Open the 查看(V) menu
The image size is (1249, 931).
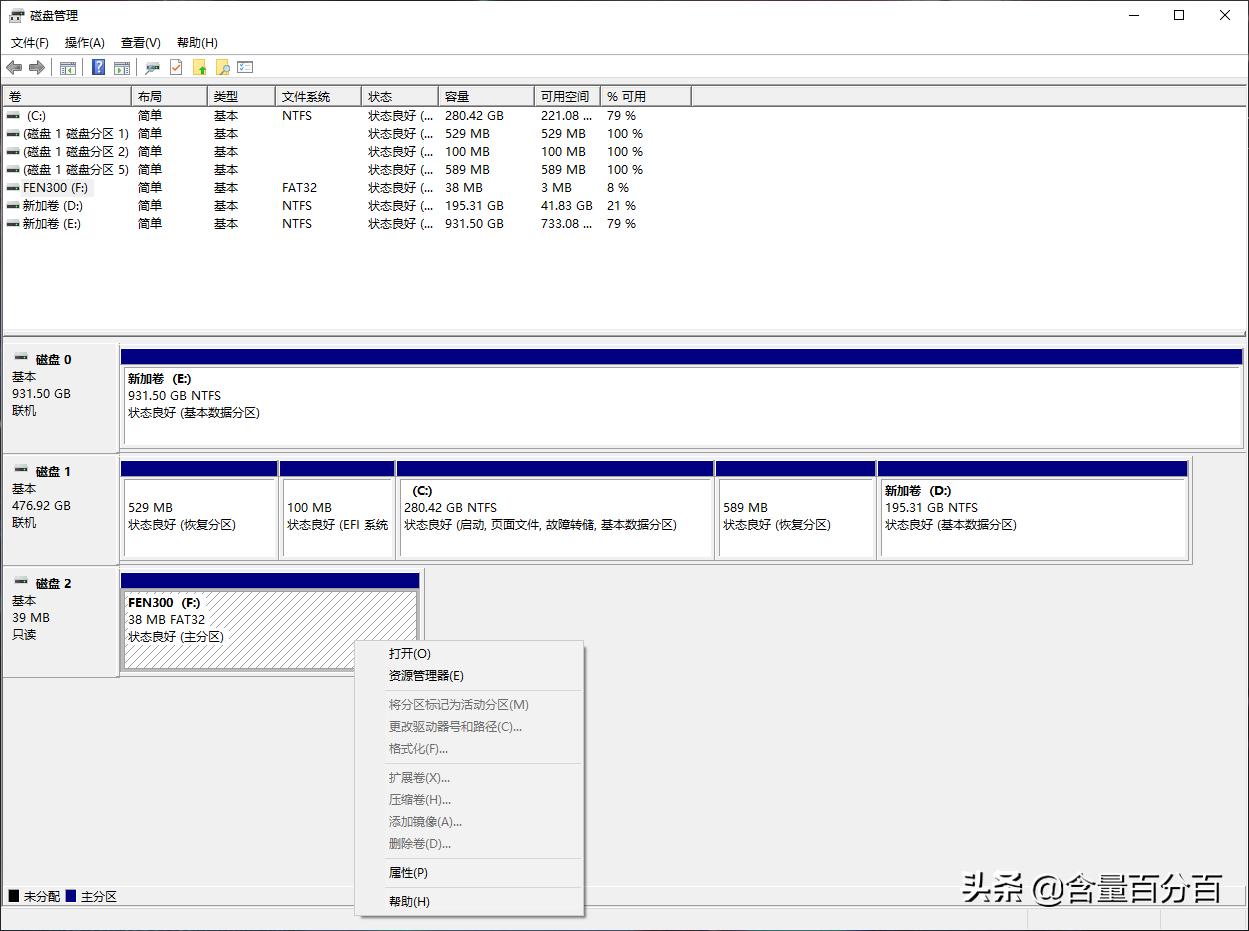point(141,43)
